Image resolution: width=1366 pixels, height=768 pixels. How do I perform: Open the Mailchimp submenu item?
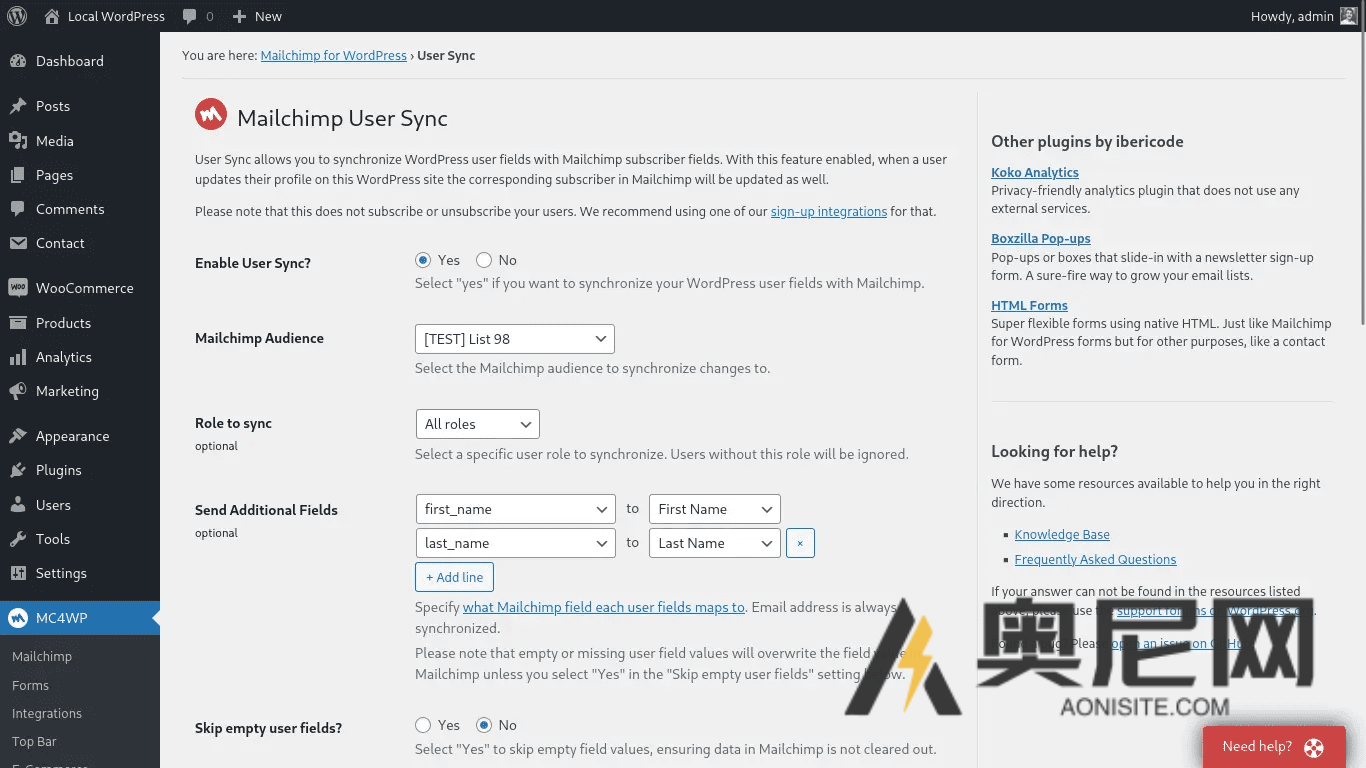[x=42, y=657]
